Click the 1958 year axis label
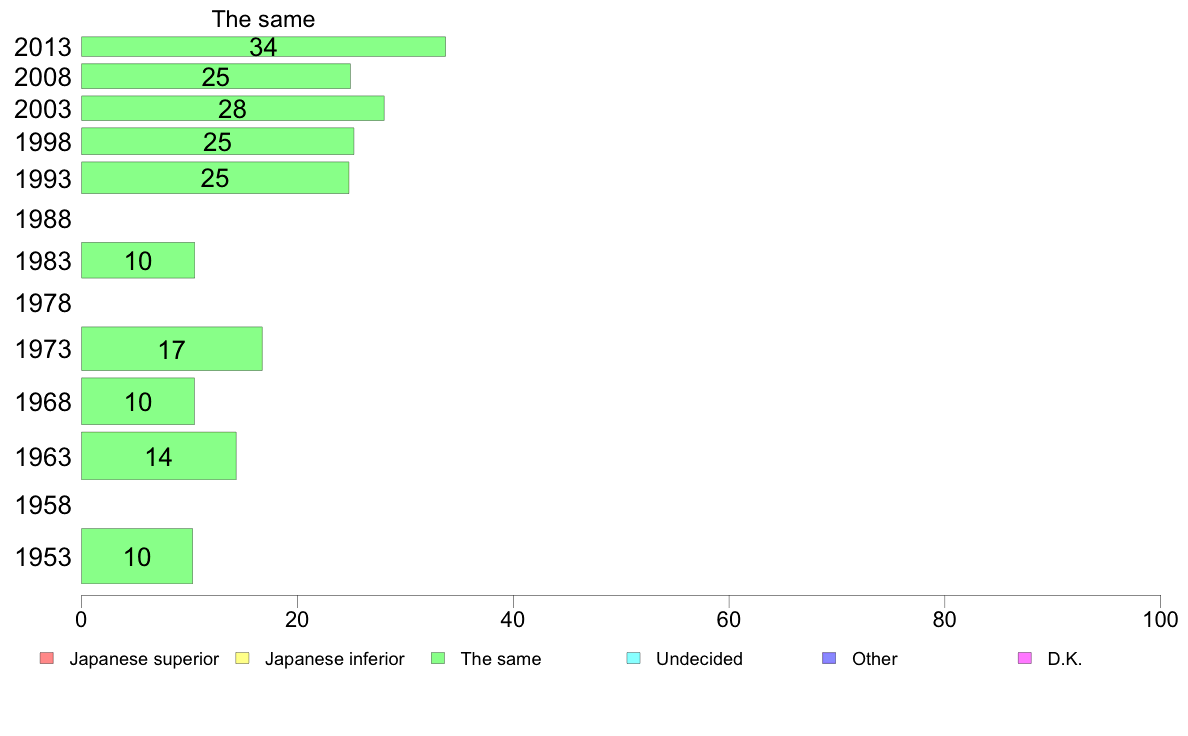The image size is (1188, 736). coord(43,505)
